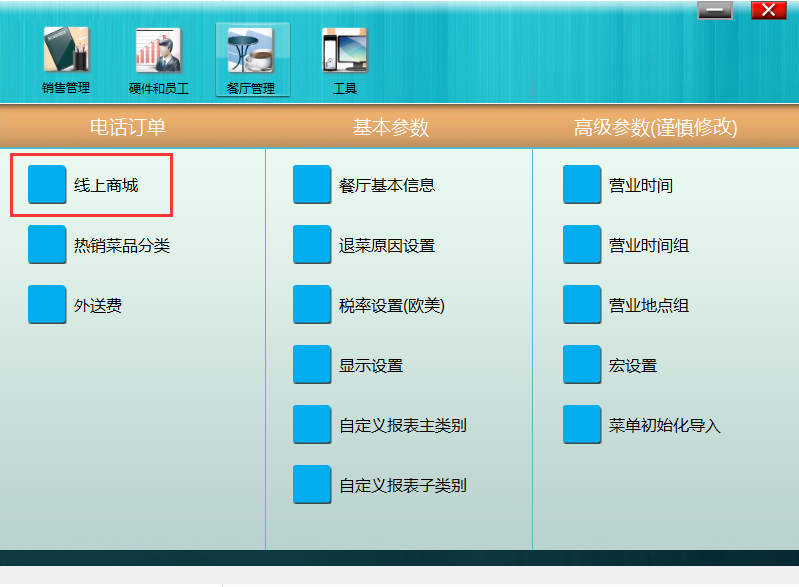The image size is (799, 587).
Task: Open 营业时间组 label
Action: (x=649, y=246)
